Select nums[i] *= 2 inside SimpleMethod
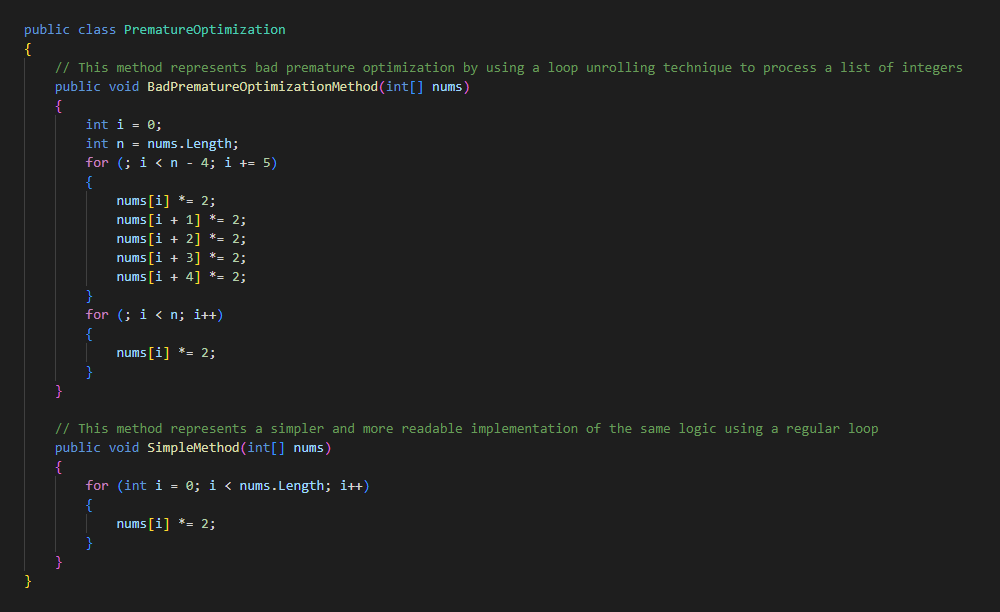The height and width of the screenshot is (612, 1000). point(166,523)
